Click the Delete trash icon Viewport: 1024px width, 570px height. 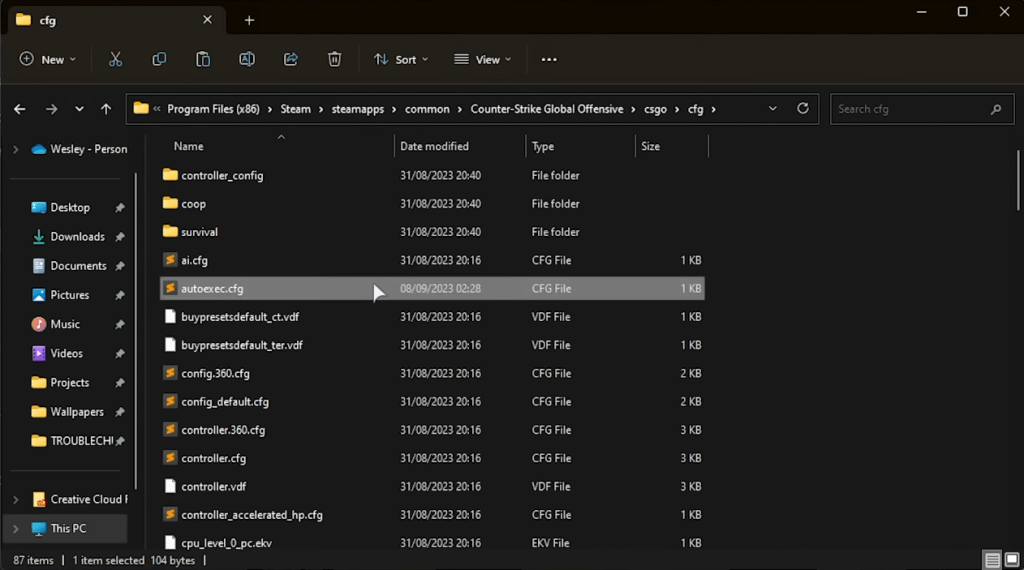(334, 59)
